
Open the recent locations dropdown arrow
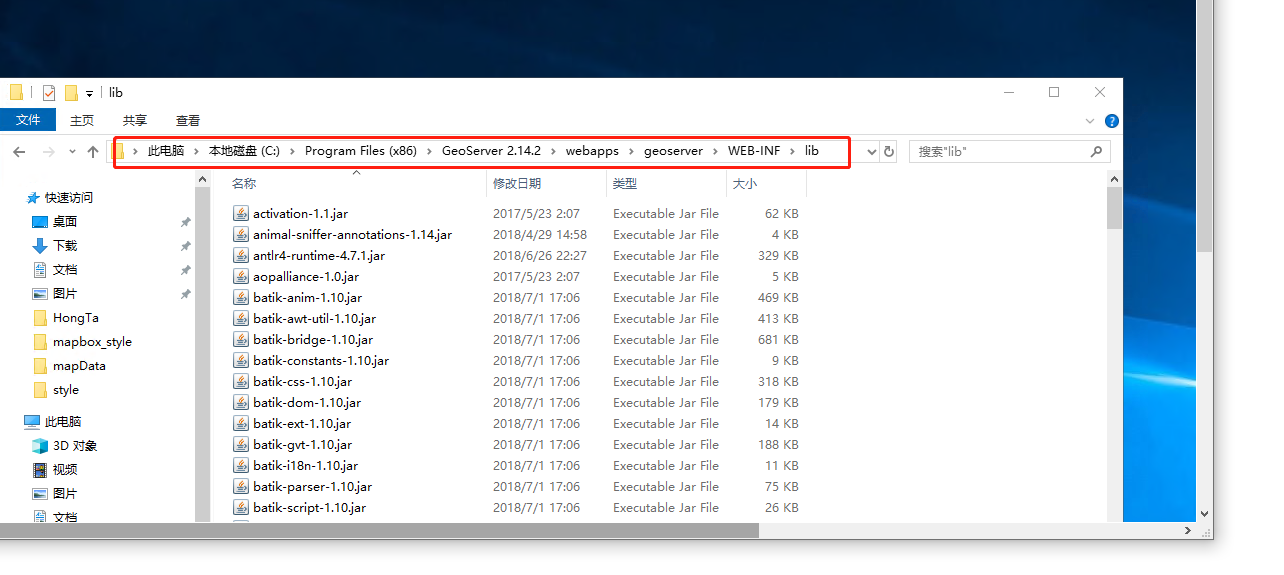(72, 152)
